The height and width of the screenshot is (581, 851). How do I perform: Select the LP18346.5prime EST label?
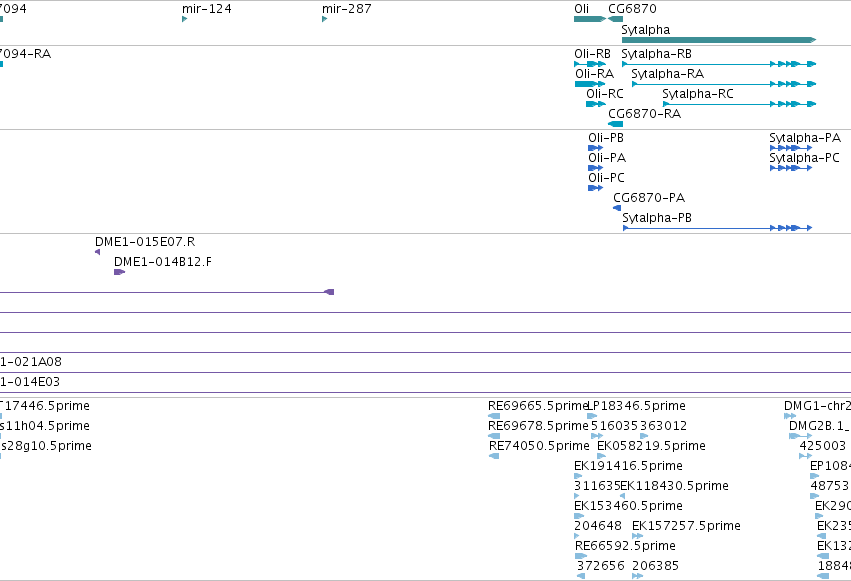(x=637, y=406)
